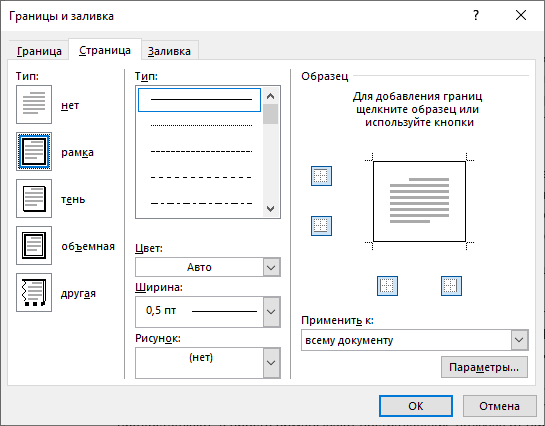Confirm with the OK button

[x=416, y=406]
